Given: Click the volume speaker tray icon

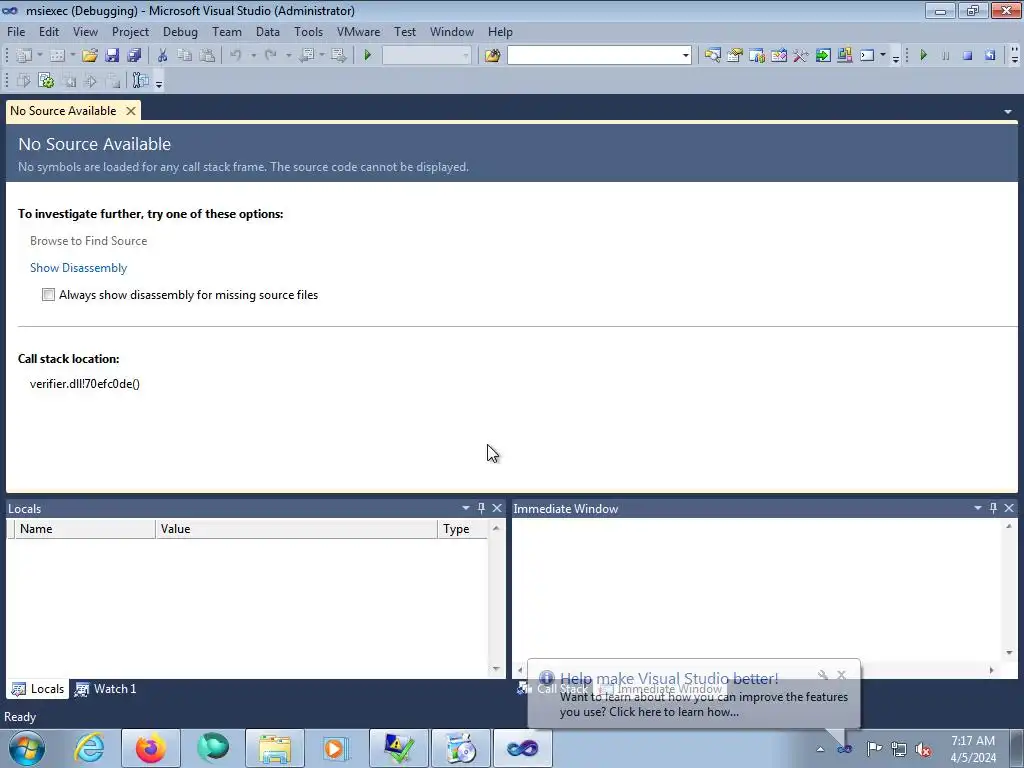Looking at the screenshot, I should pyautogui.click(x=923, y=749).
